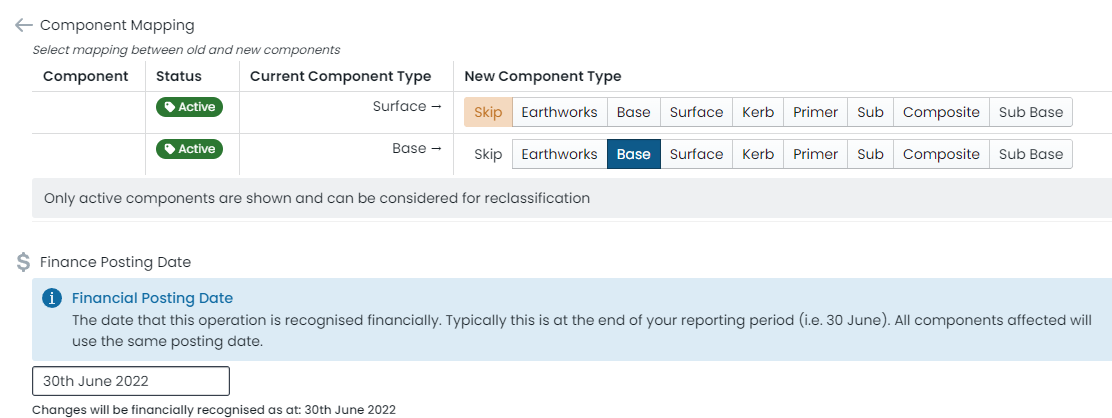Click the Active tag in the Base row
This screenshot has width=1112, height=418.
189,149
